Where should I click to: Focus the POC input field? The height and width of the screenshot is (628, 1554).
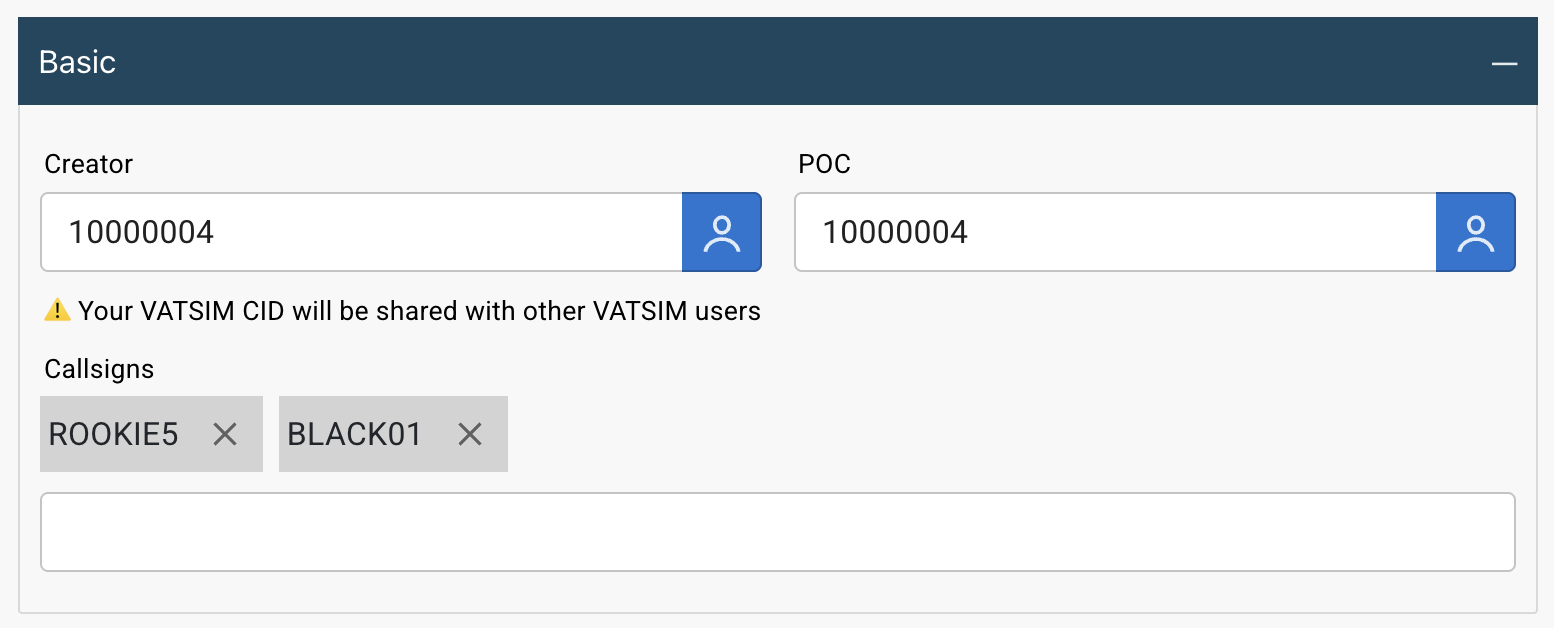coord(1116,232)
